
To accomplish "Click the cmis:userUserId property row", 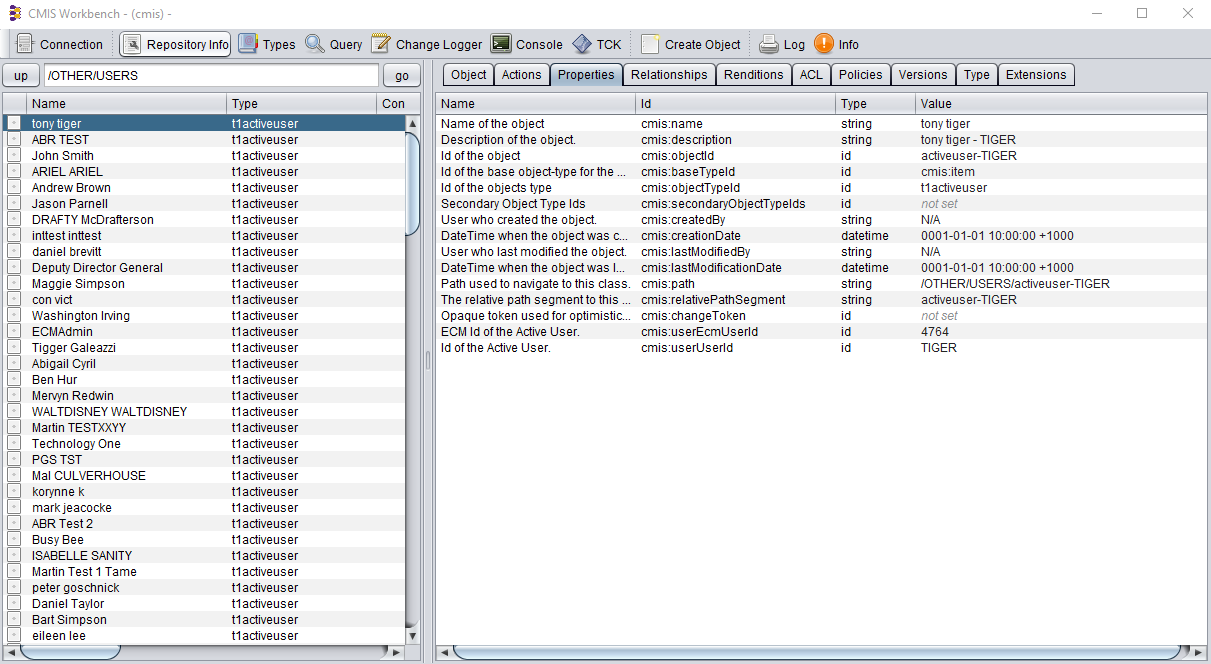I will [821, 348].
